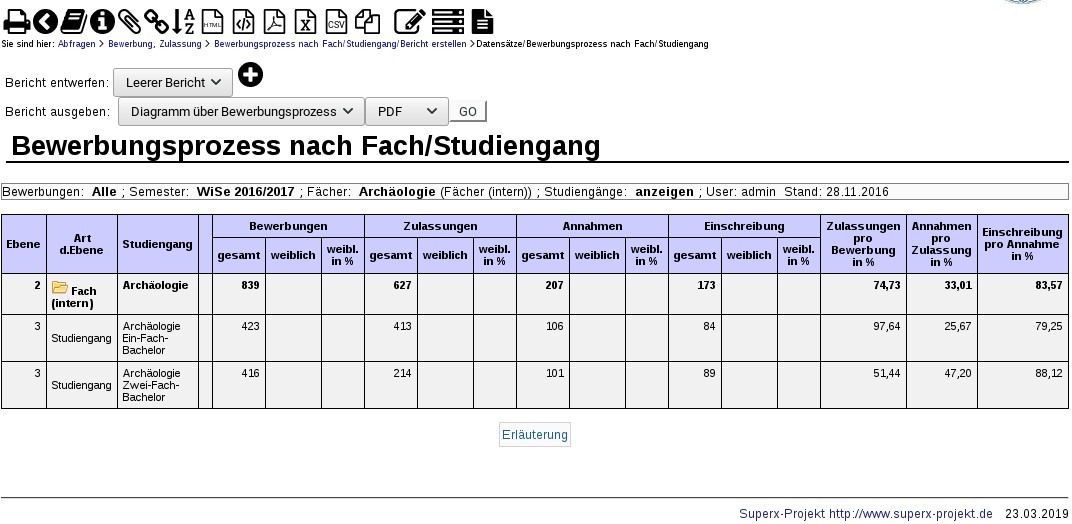Image resolution: width=1072 pixels, height=524 pixels.
Task: Click the chain link icon
Action: pyautogui.click(x=156, y=21)
